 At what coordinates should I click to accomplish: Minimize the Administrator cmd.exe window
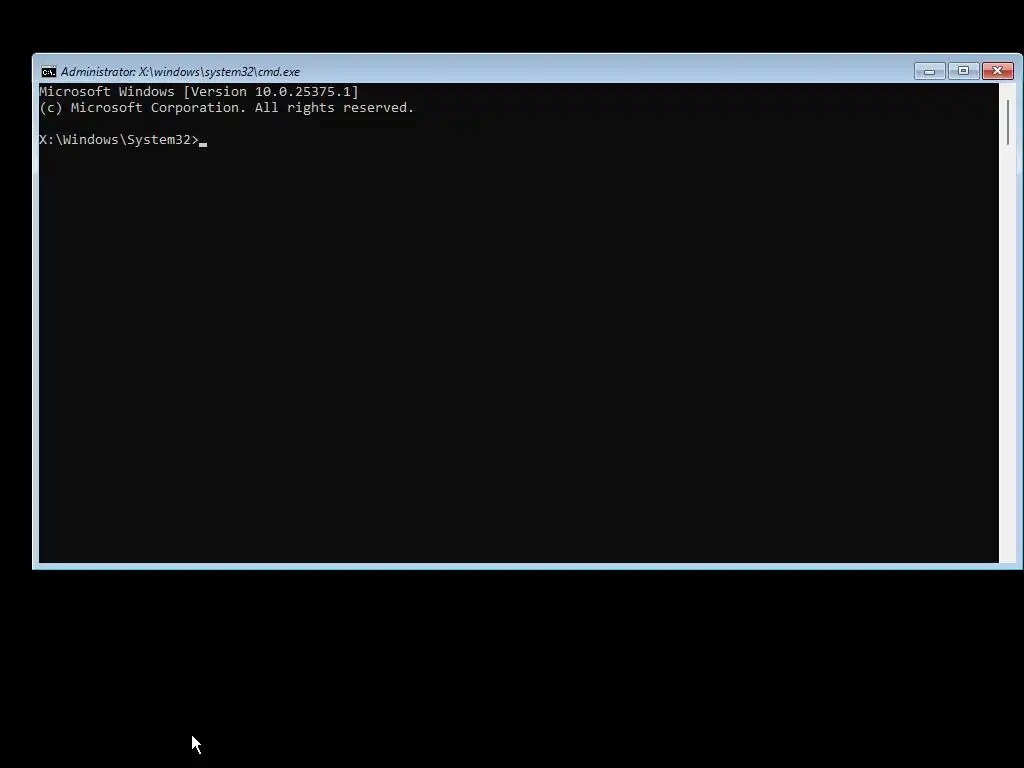(x=929, y=71)
